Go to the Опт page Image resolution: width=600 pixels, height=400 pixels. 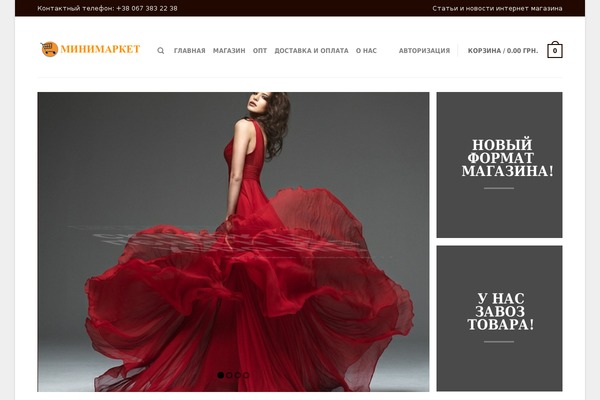[260, 51]
